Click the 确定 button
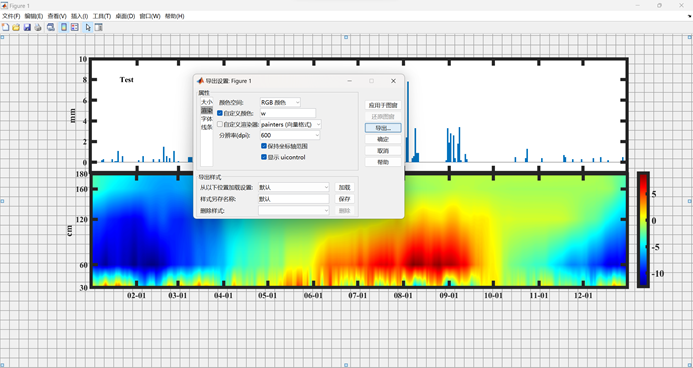 click(x=383, y=139)
